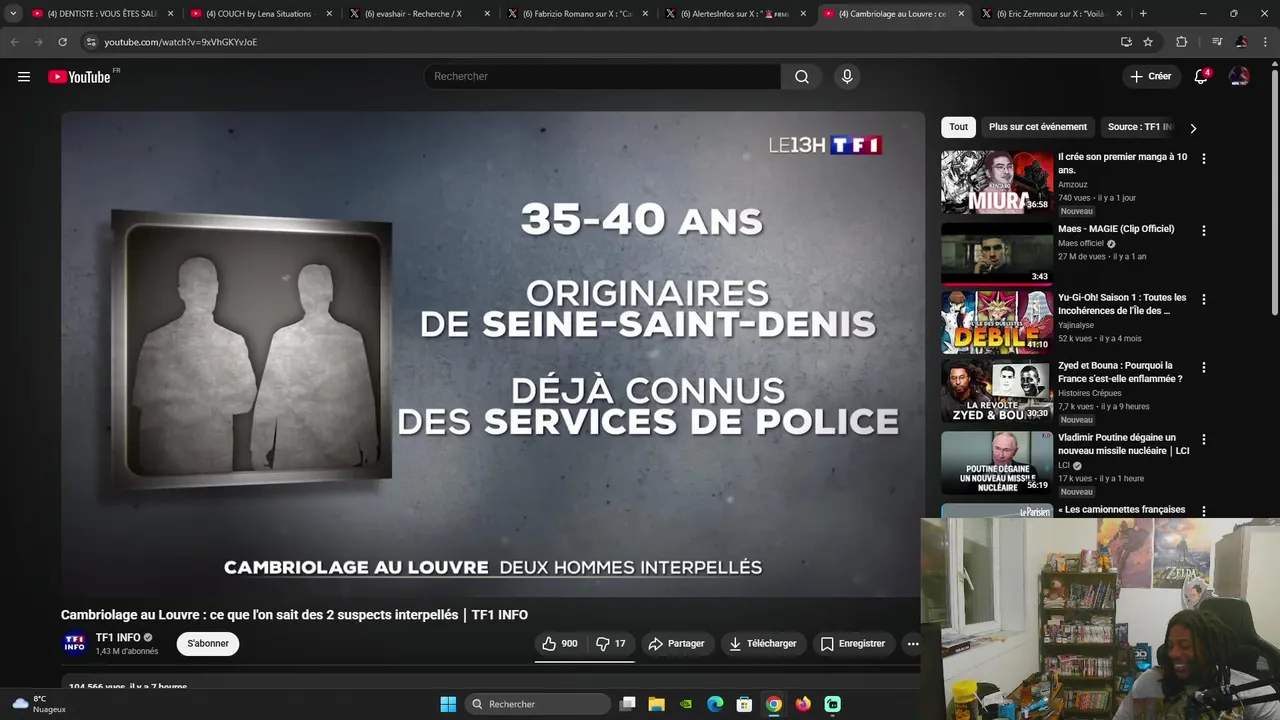Bookmark this page with star icon

1148,42
